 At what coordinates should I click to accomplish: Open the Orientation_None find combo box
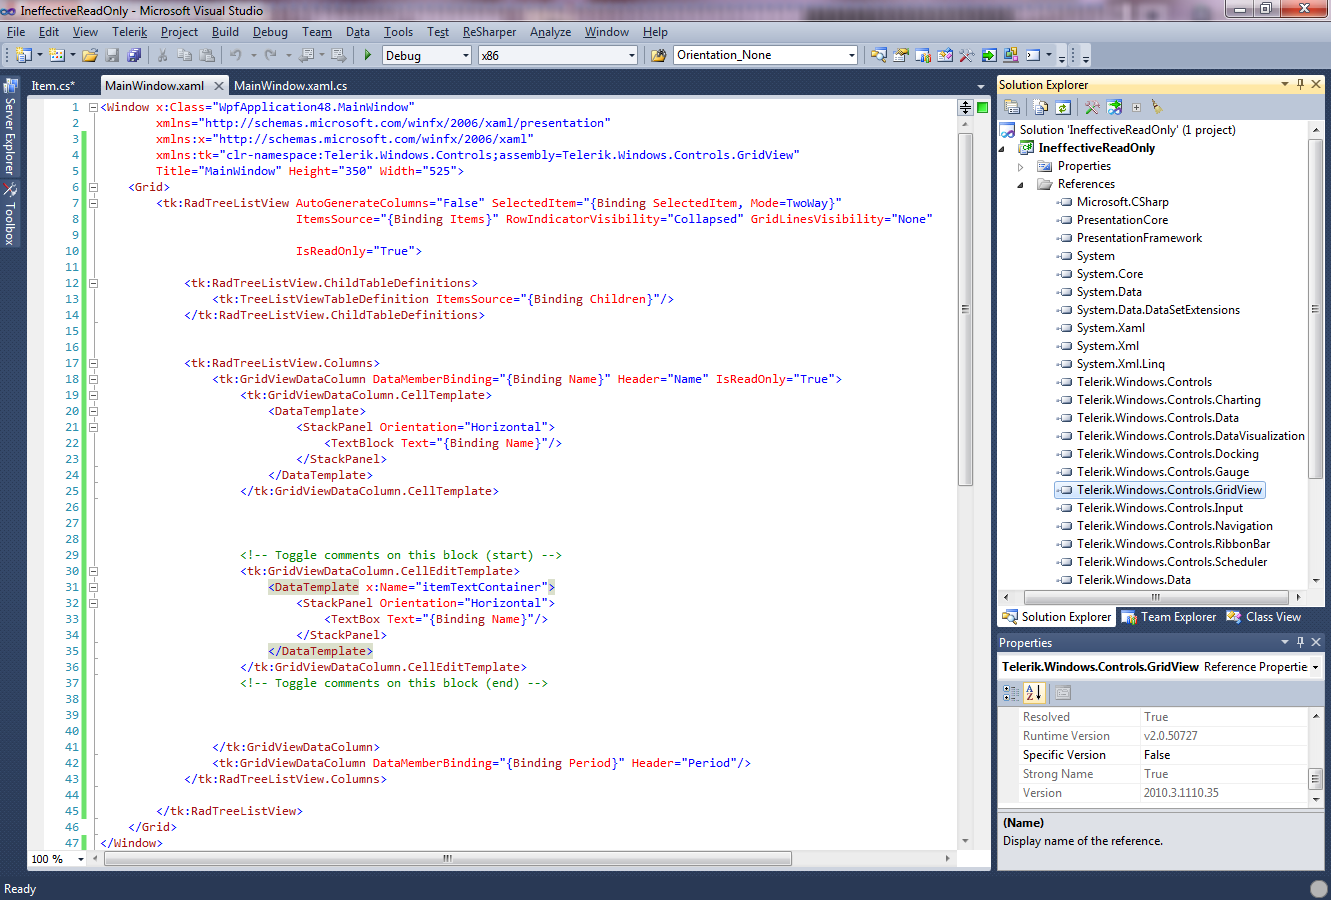click(851, 56)
